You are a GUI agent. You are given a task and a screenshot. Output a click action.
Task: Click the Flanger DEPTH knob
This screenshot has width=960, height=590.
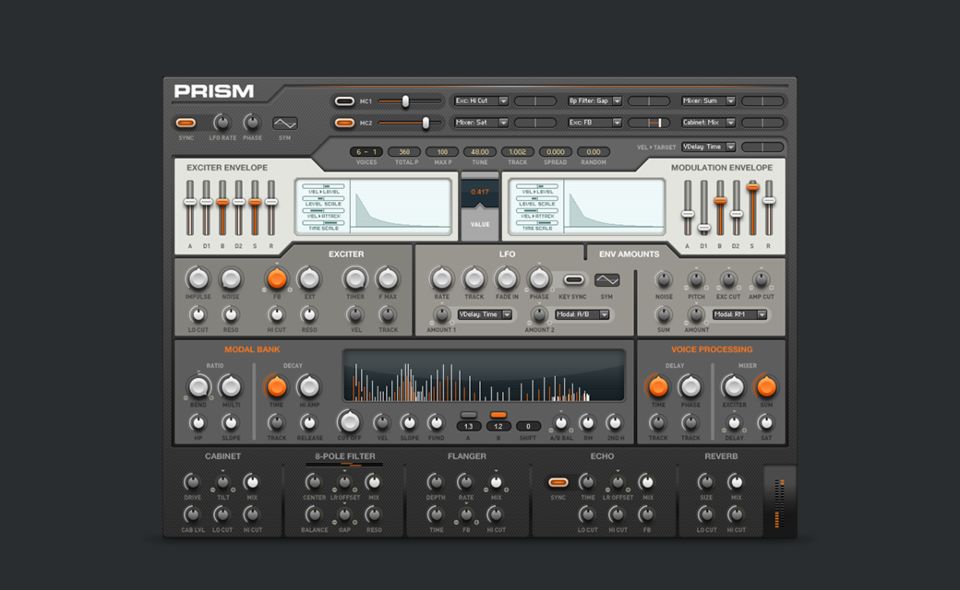[x=435, y=482]
